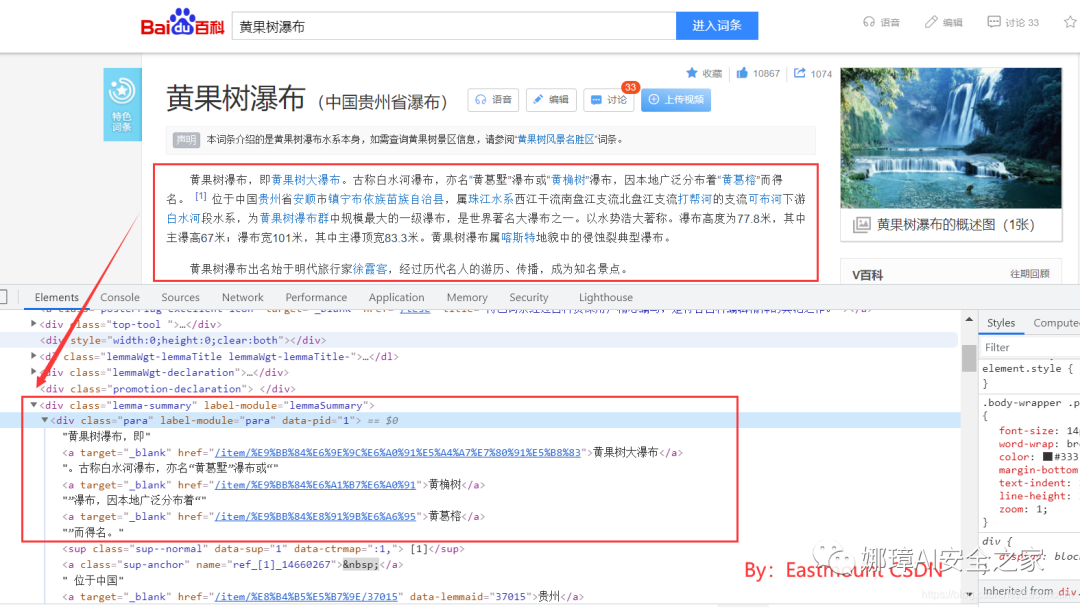
Task: Switch to the Styles pane tab
Action: pos(1001,322)
